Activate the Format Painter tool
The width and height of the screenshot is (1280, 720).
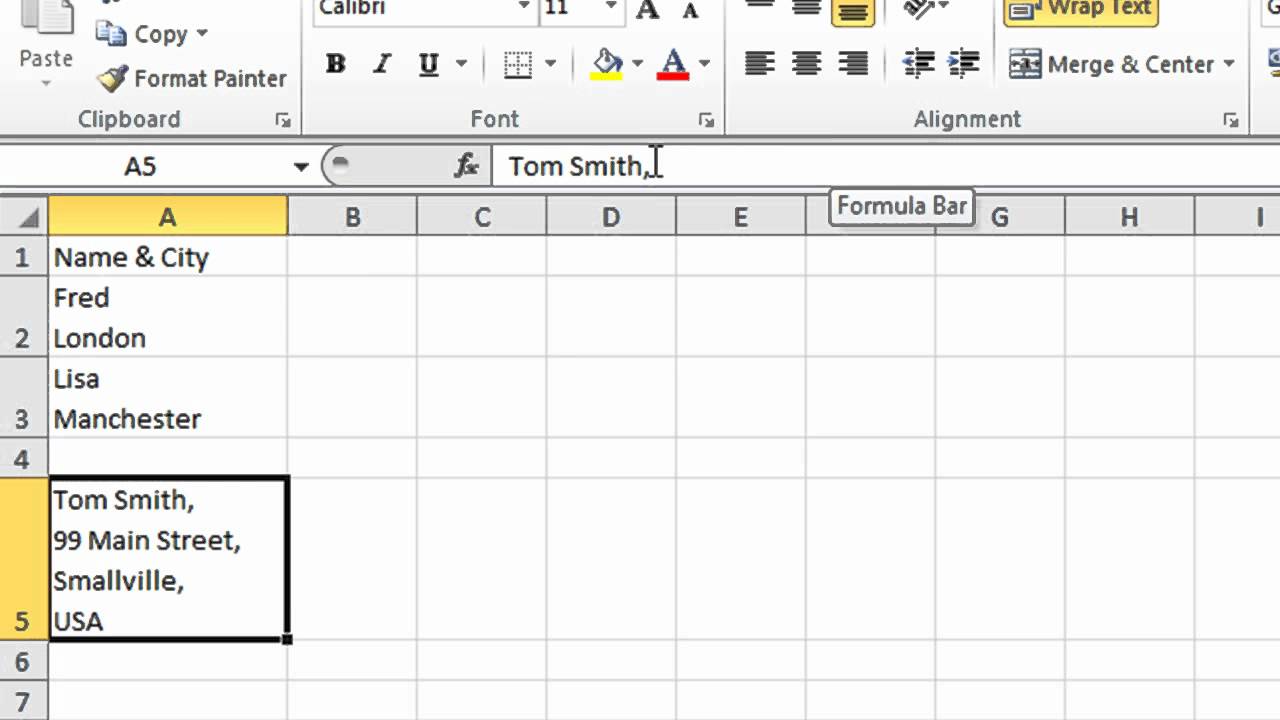click(x=192, y=78)
